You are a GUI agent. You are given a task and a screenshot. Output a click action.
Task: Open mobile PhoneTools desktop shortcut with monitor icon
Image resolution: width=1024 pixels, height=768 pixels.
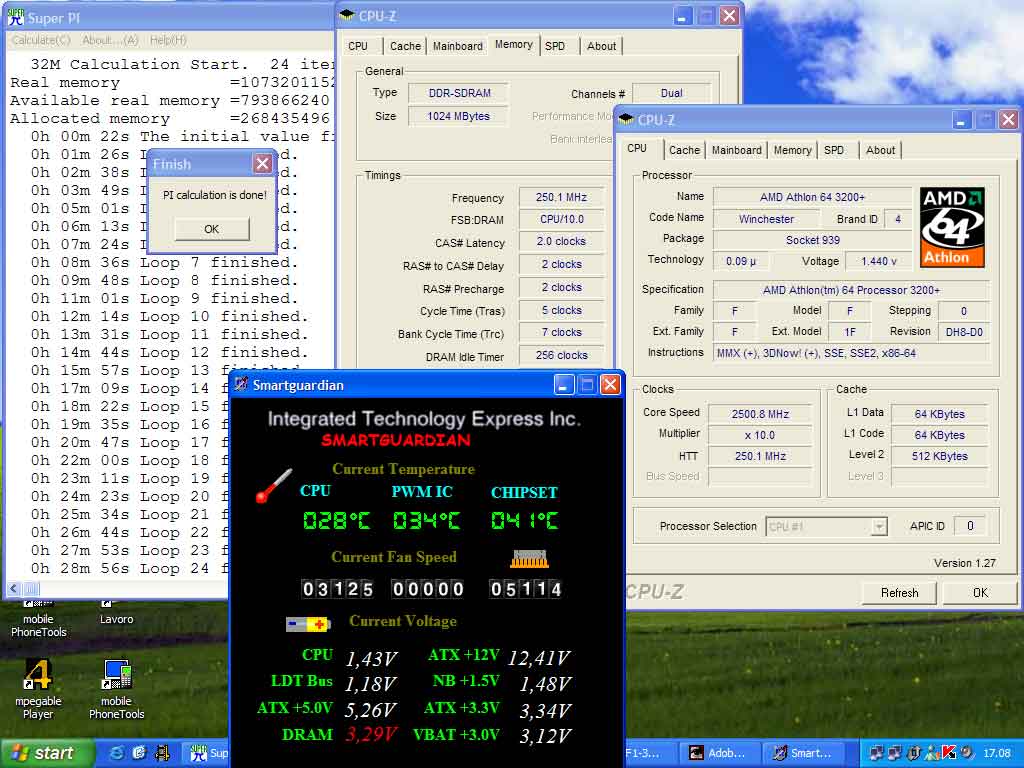(x=116, y=688)
